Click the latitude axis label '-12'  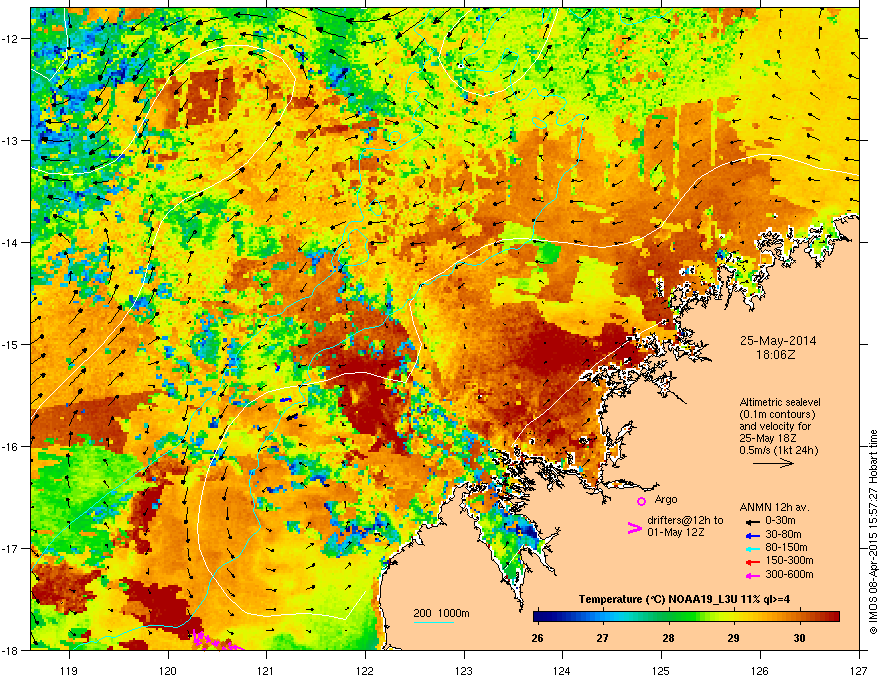pyautogui.click(x=11, y=39)
